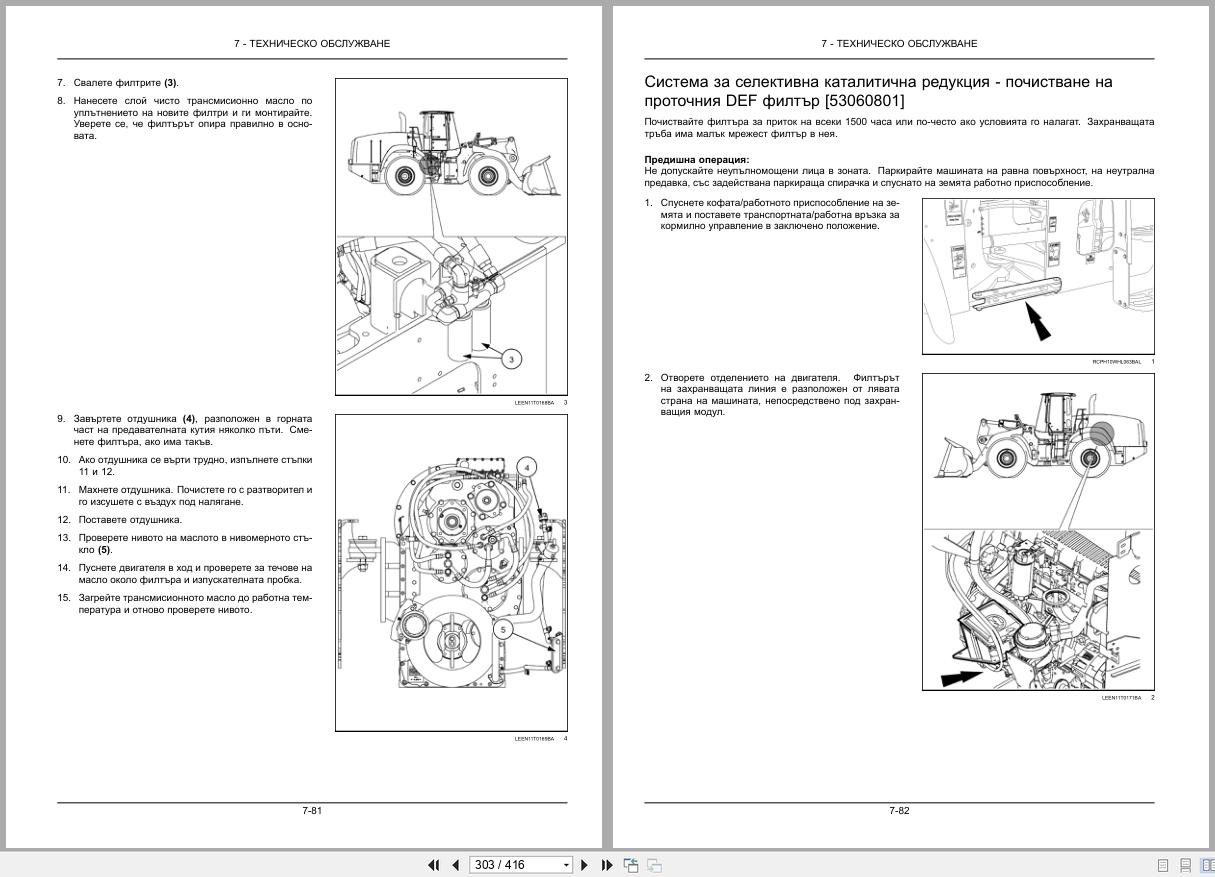1215x877 pixels.
Task: Click right page header '7 - ТЕХНИЧЕСКО ОБСЛУЖВАНЕ'
Action: pyautogui.click(x=899, y=44)
